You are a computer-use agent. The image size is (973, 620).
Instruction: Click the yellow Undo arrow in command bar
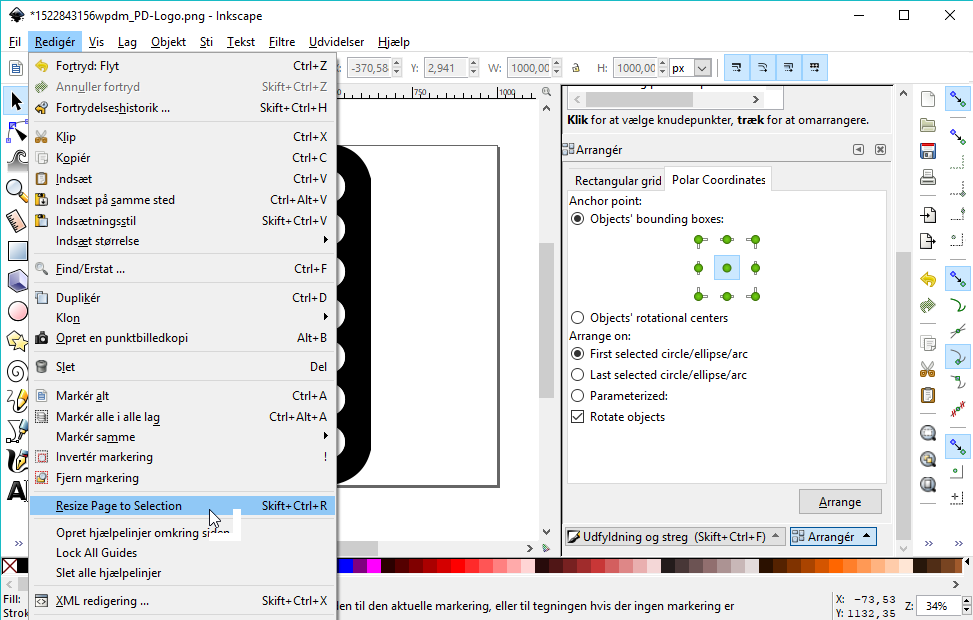tap(928, 279)
